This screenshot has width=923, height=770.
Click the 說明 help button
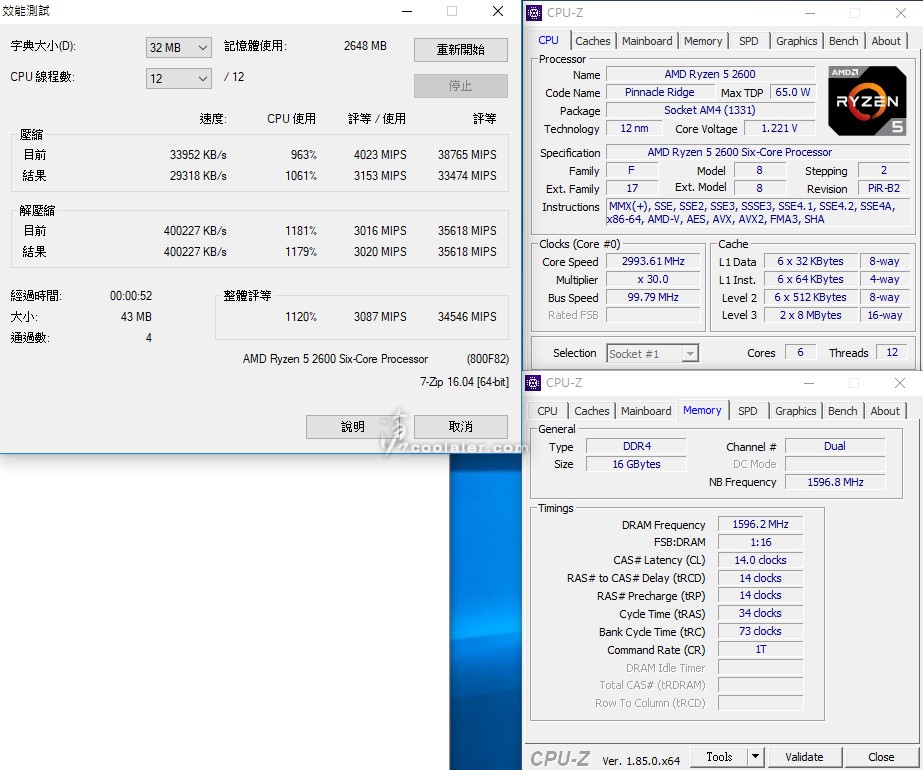(x=353, y=426)
